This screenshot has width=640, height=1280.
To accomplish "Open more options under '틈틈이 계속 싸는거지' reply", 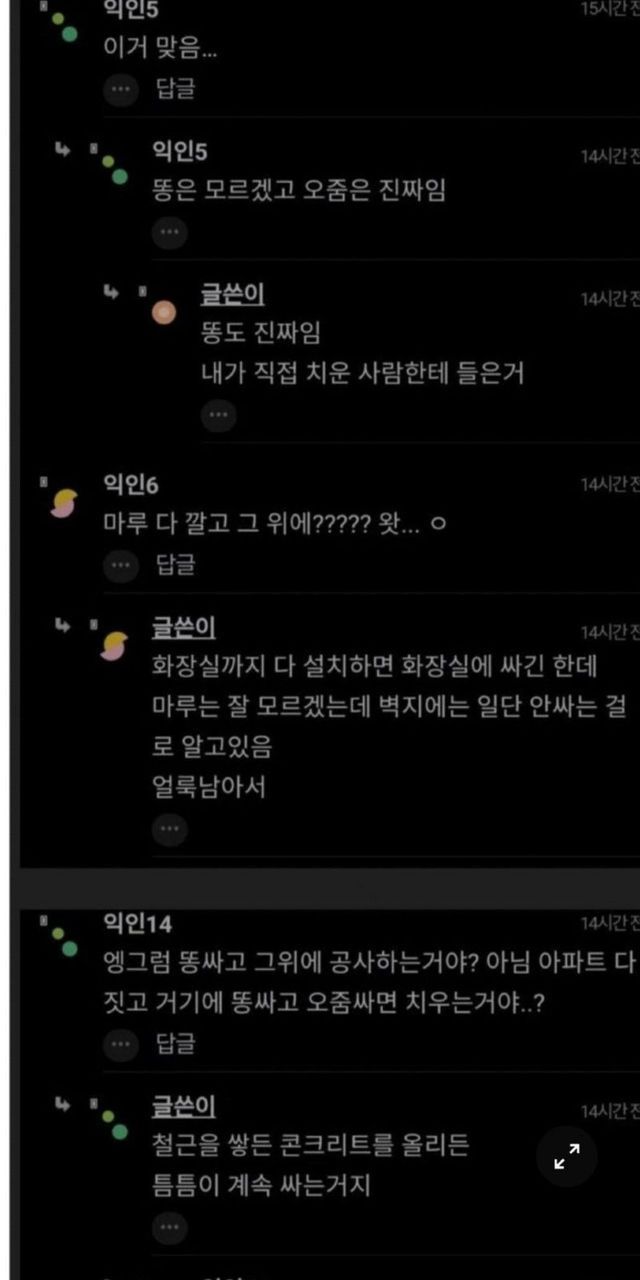I will pyautogui.click(x=169, y=1226).
